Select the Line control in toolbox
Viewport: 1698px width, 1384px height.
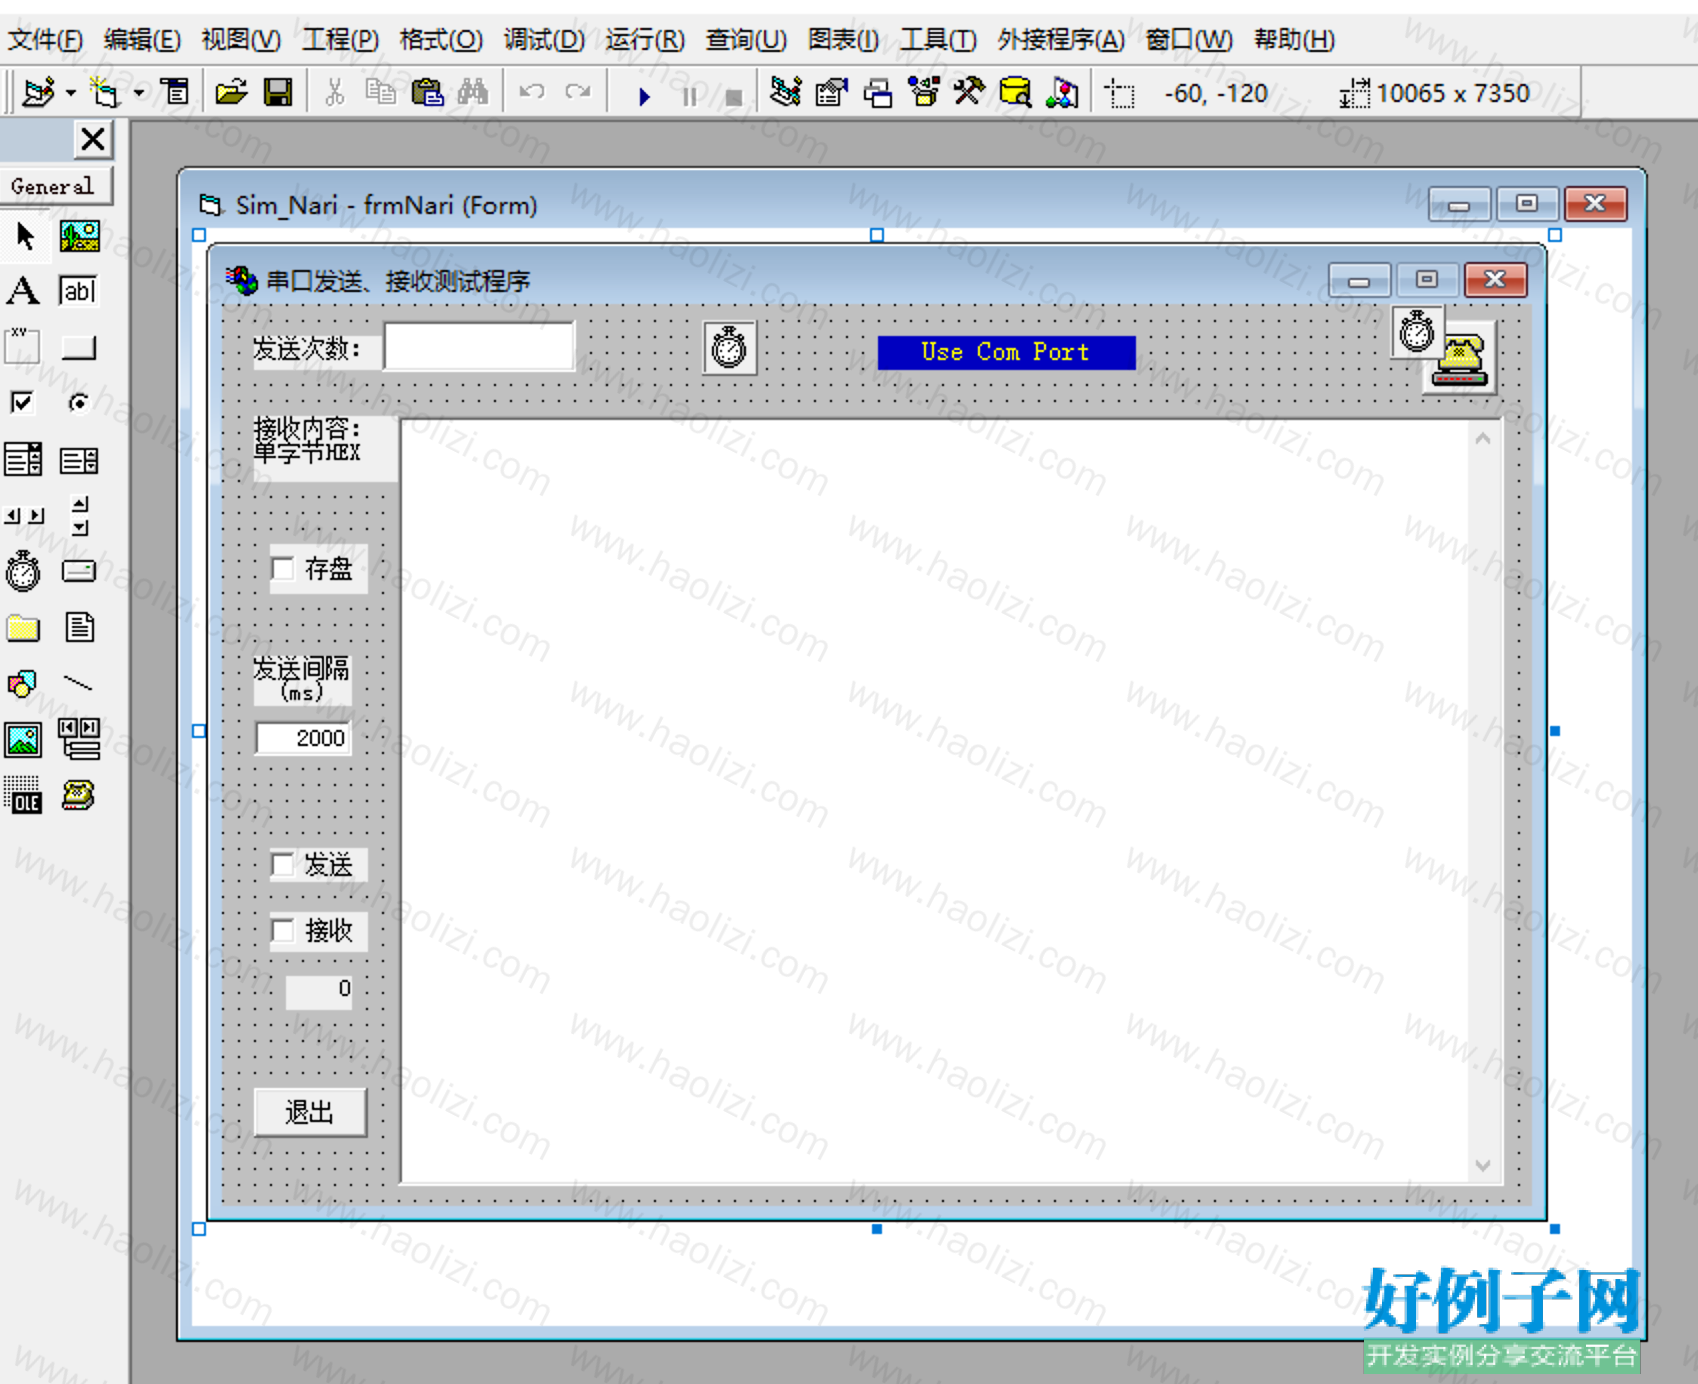coord(78,684)
